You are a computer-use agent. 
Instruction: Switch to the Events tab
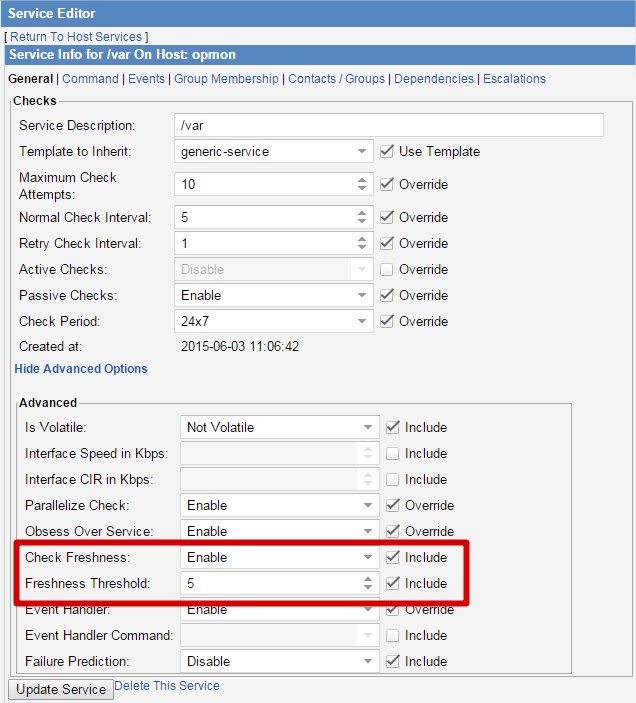tap(147, 78)
